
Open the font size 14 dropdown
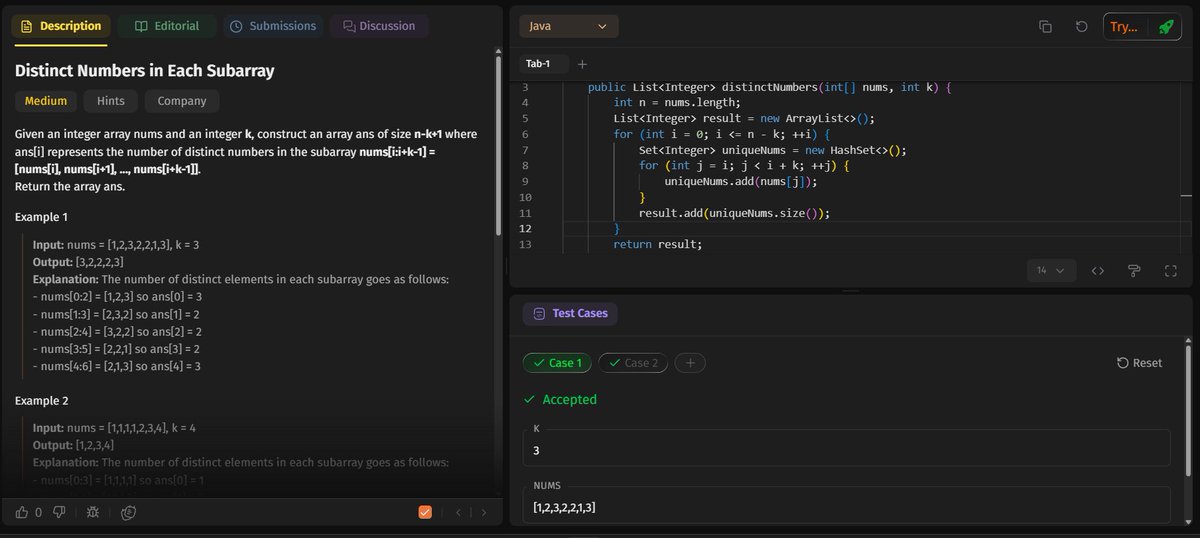(x=1051, y=270)
